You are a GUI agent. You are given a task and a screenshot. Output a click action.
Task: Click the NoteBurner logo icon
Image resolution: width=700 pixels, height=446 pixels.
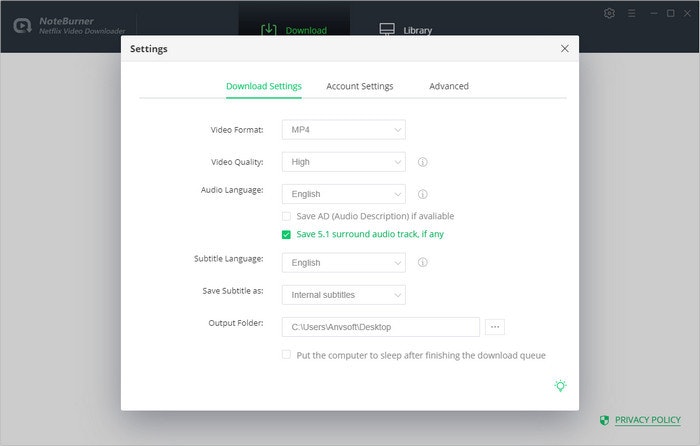pos(22,25)
